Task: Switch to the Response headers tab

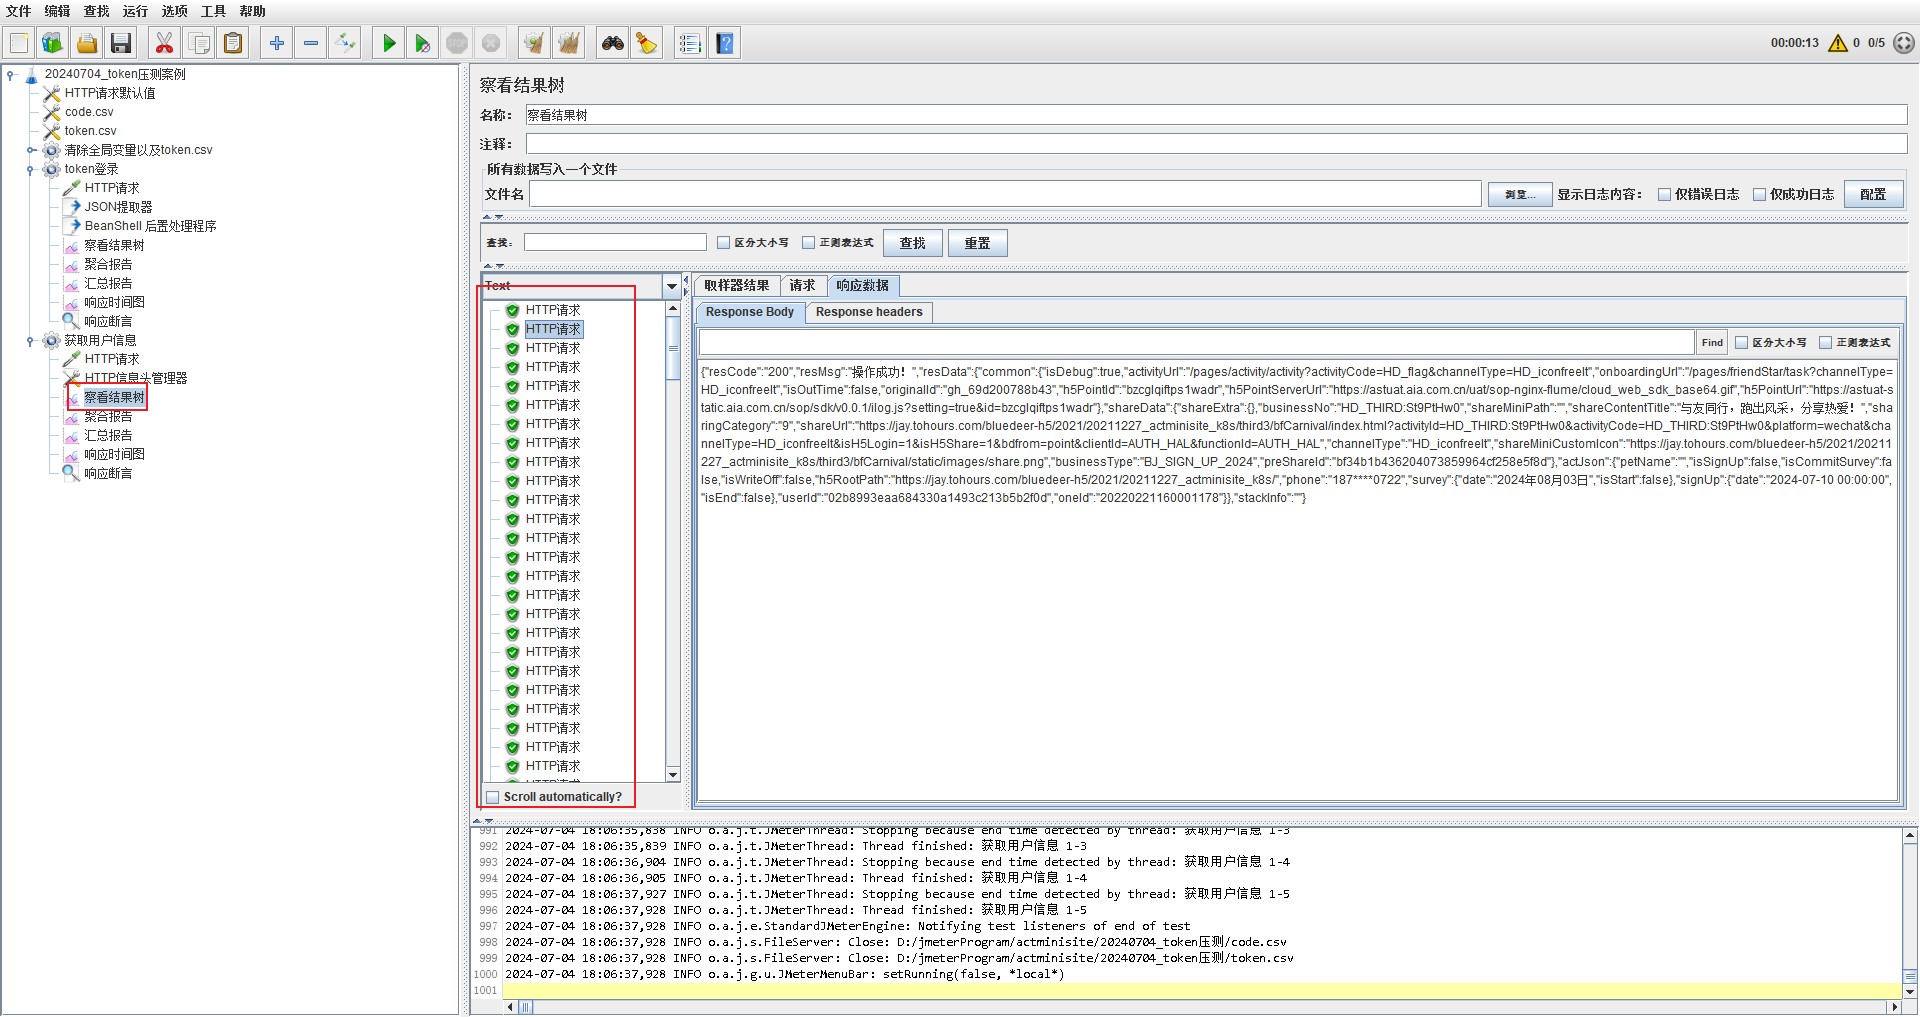Action: point(868,312)
